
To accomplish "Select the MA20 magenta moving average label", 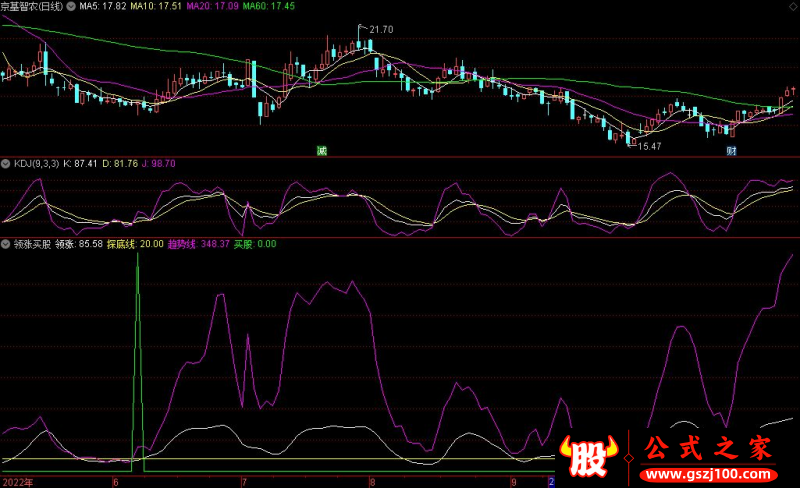I will pyautogui.click(x=218, y=6).
